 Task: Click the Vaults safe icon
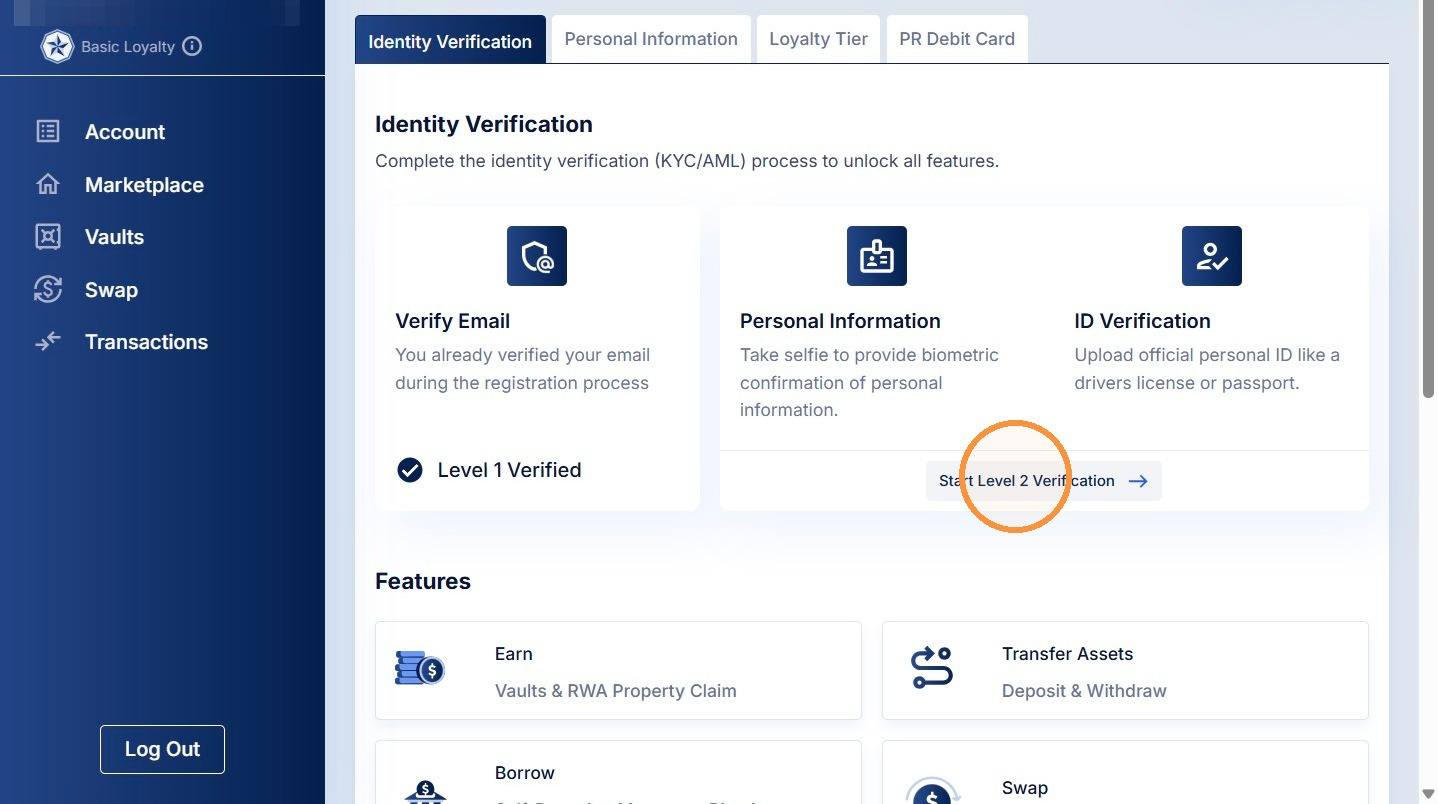[47, 237]
